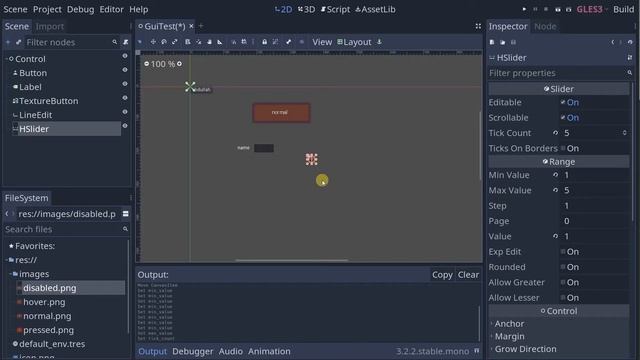Enable the Exp Edit checkbox

[x=563, y=251]
